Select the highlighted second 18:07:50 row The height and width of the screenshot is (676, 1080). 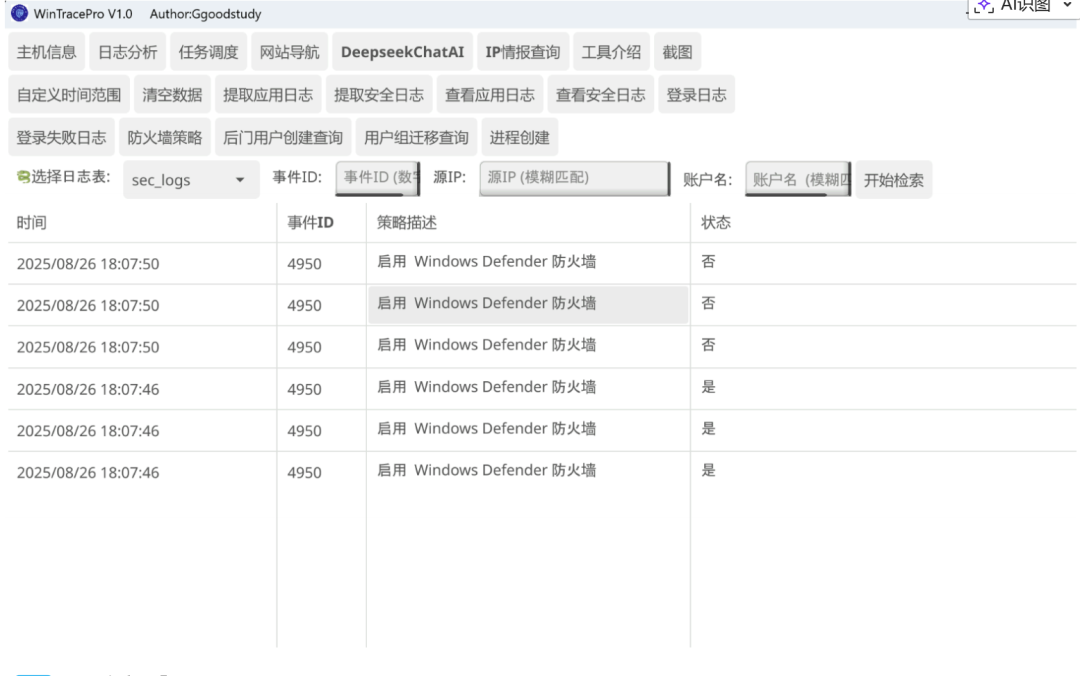[542, 305]
